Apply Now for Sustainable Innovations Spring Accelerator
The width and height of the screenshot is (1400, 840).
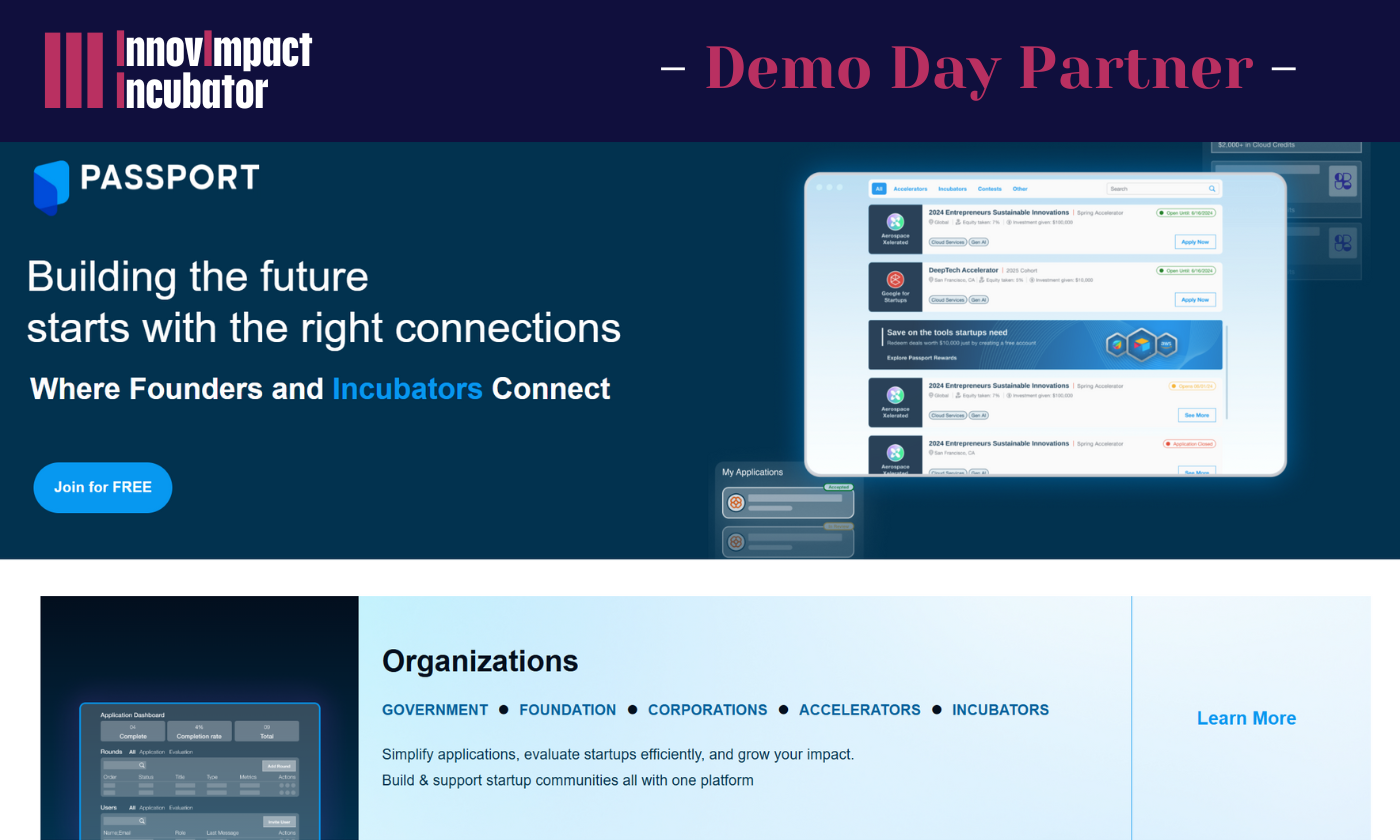1195,242
